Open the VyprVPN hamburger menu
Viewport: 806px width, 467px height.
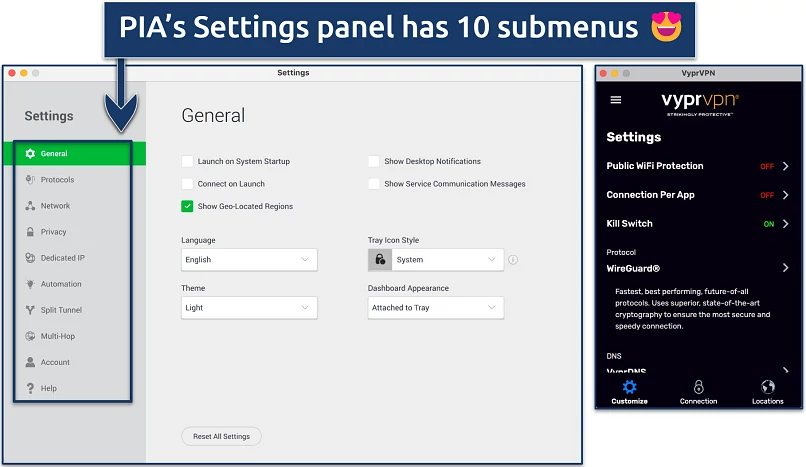tap(616, 100)
